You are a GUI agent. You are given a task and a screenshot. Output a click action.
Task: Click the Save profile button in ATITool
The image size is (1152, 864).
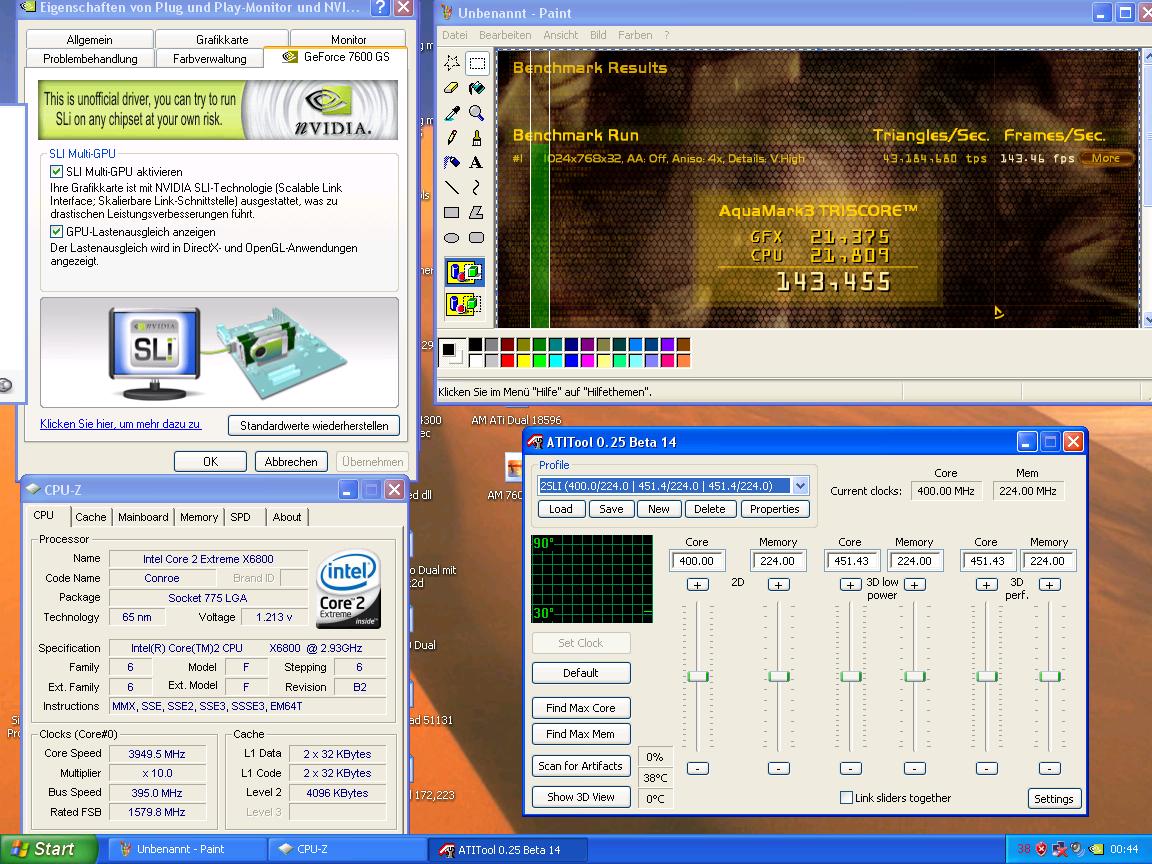[611, 509]
